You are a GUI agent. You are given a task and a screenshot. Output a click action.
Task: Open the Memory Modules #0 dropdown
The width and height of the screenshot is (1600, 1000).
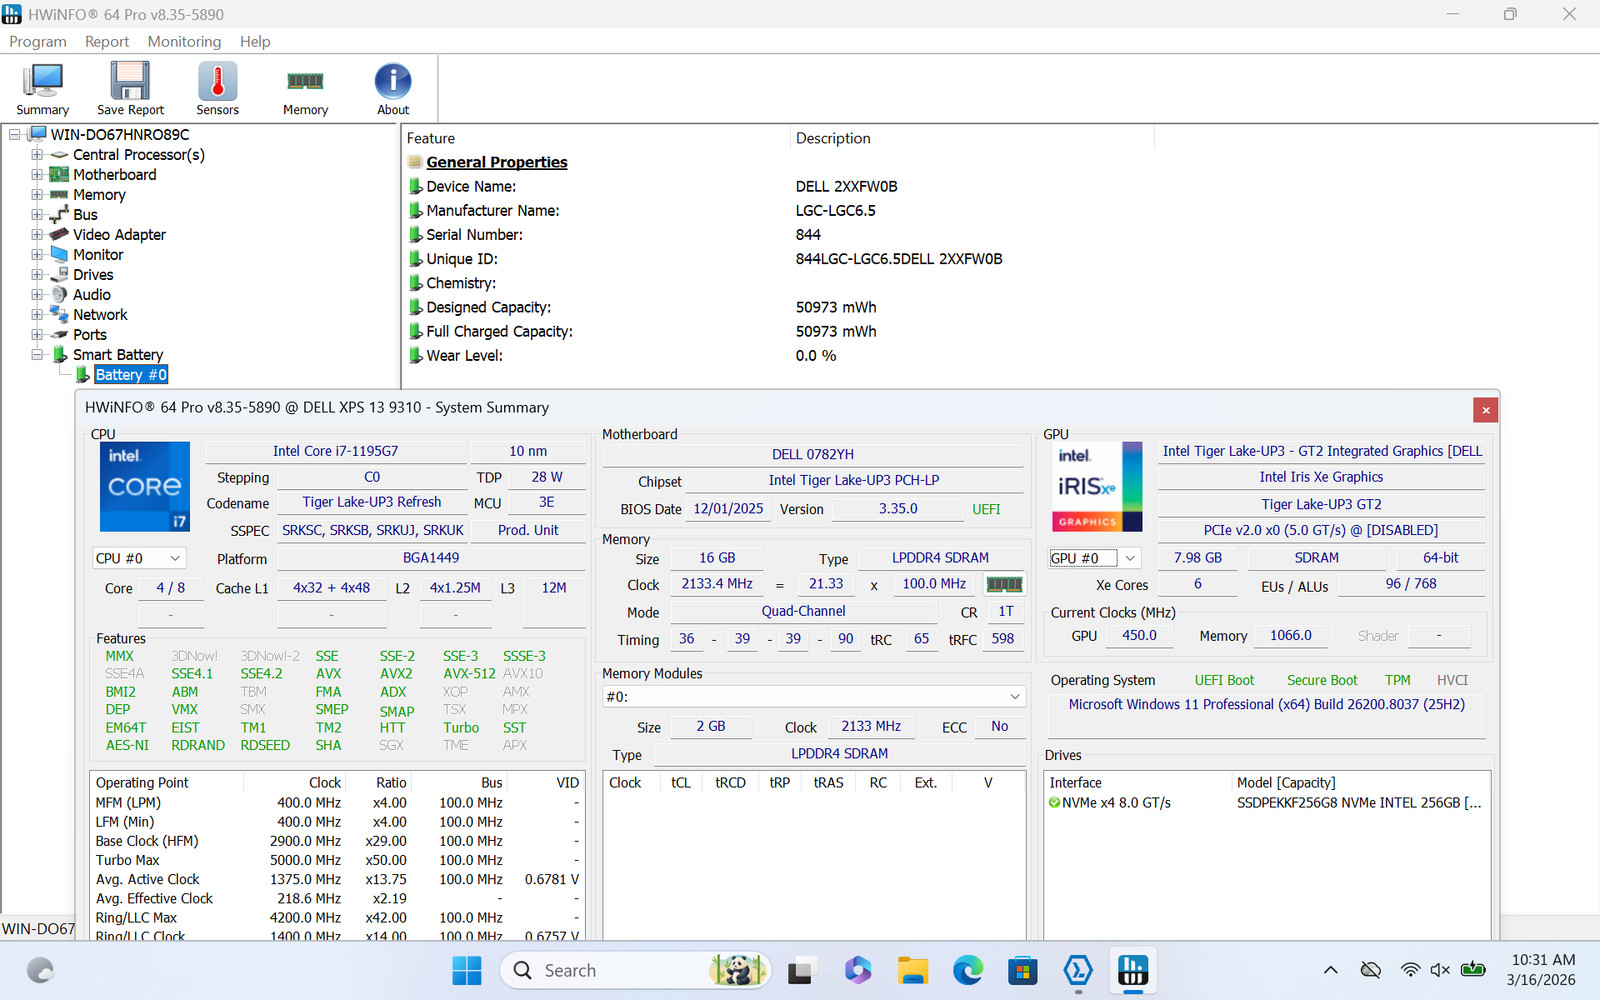tap(814, 696)
